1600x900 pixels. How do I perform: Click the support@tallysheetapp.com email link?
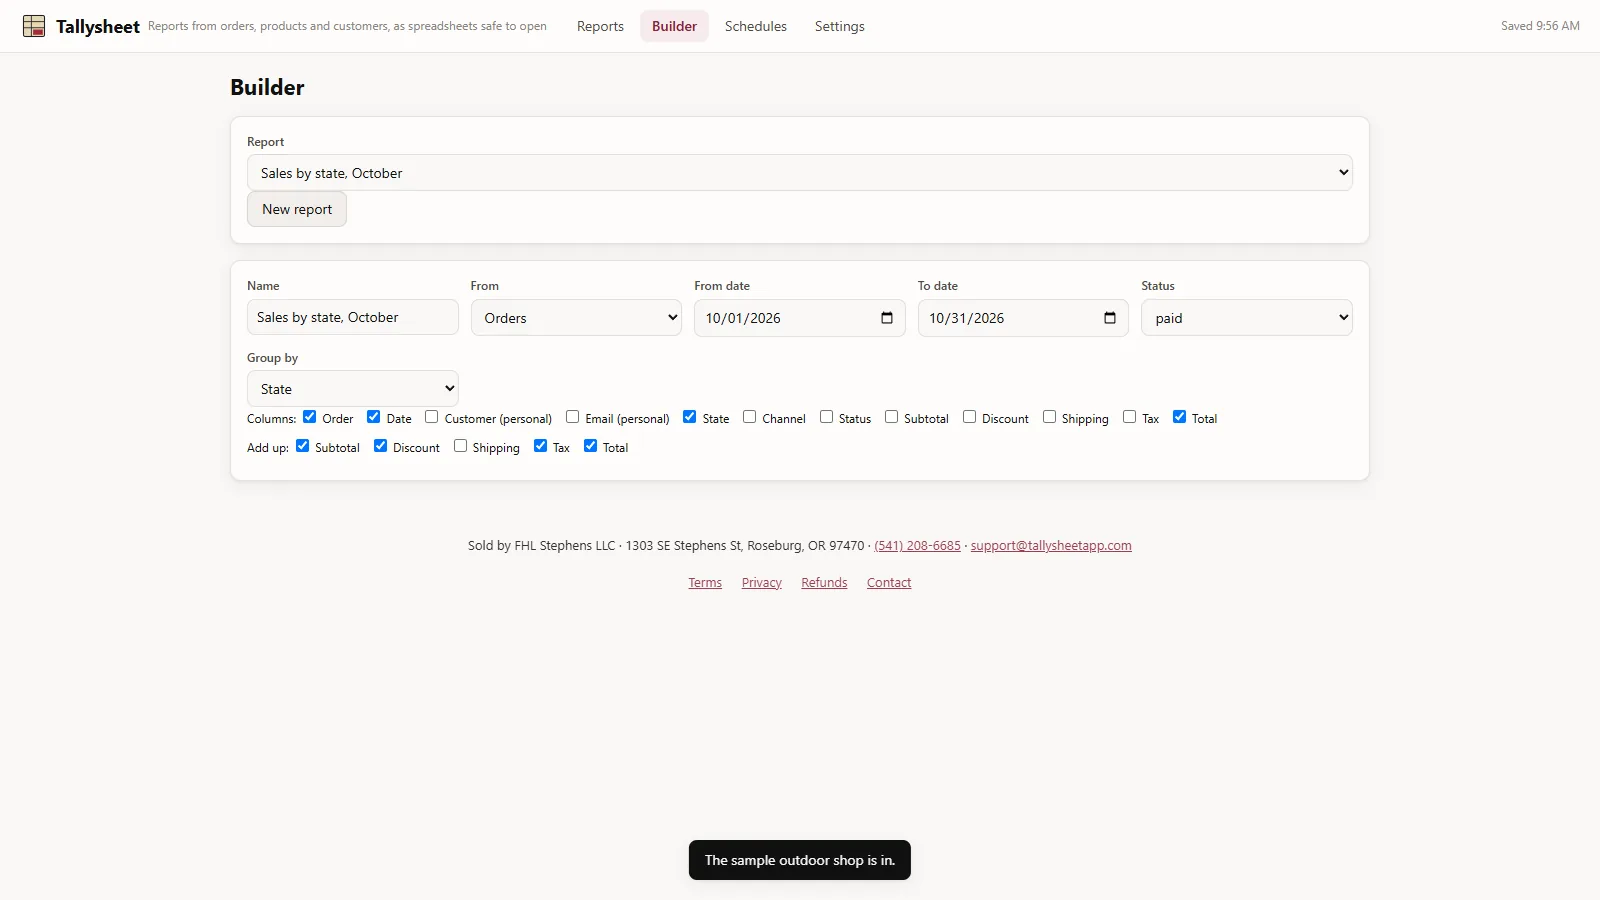[1051, 546]
